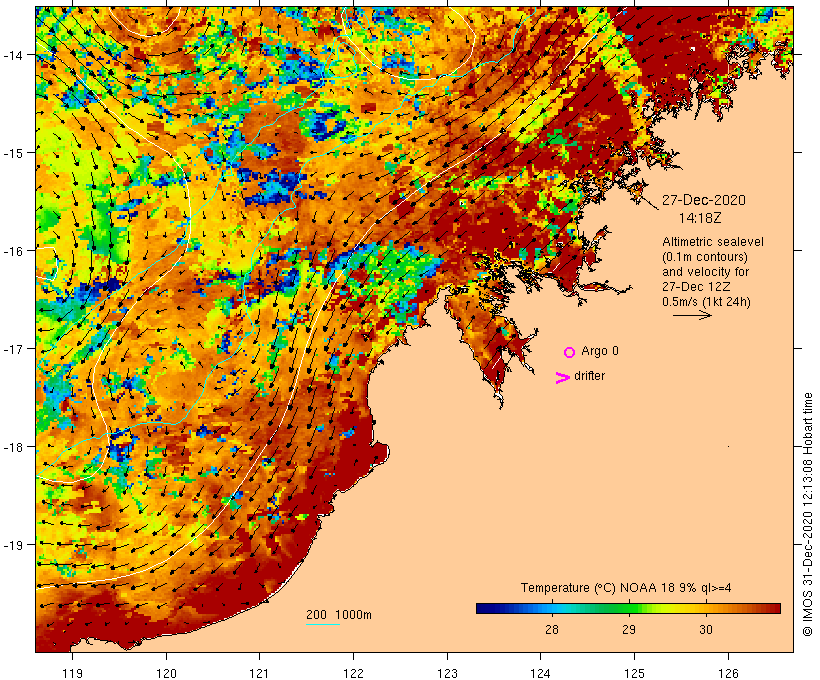Click the '0.5m/s (1kt 24h)' text
Screen dimensions: 820x680
[707, 302]
